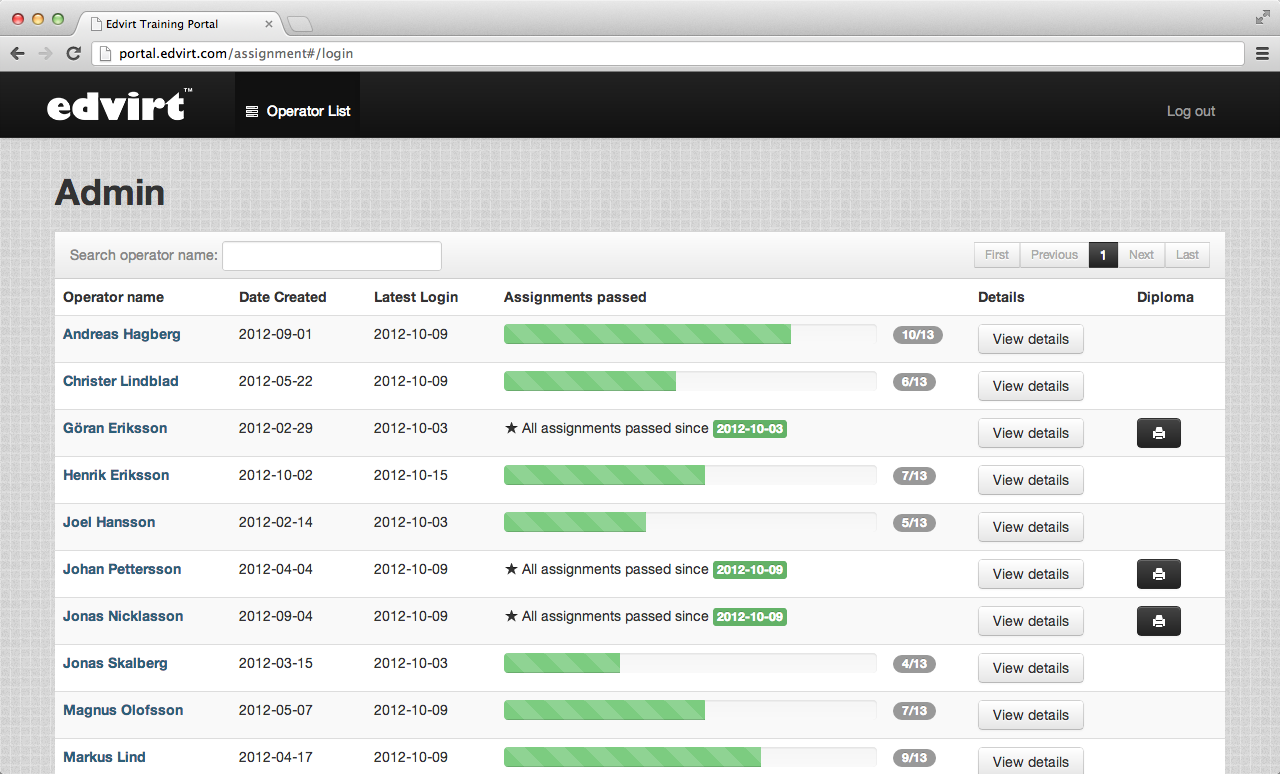Open operator Markus Lind
Viewport: 1280px width, 774px height.
click(104, 757)
